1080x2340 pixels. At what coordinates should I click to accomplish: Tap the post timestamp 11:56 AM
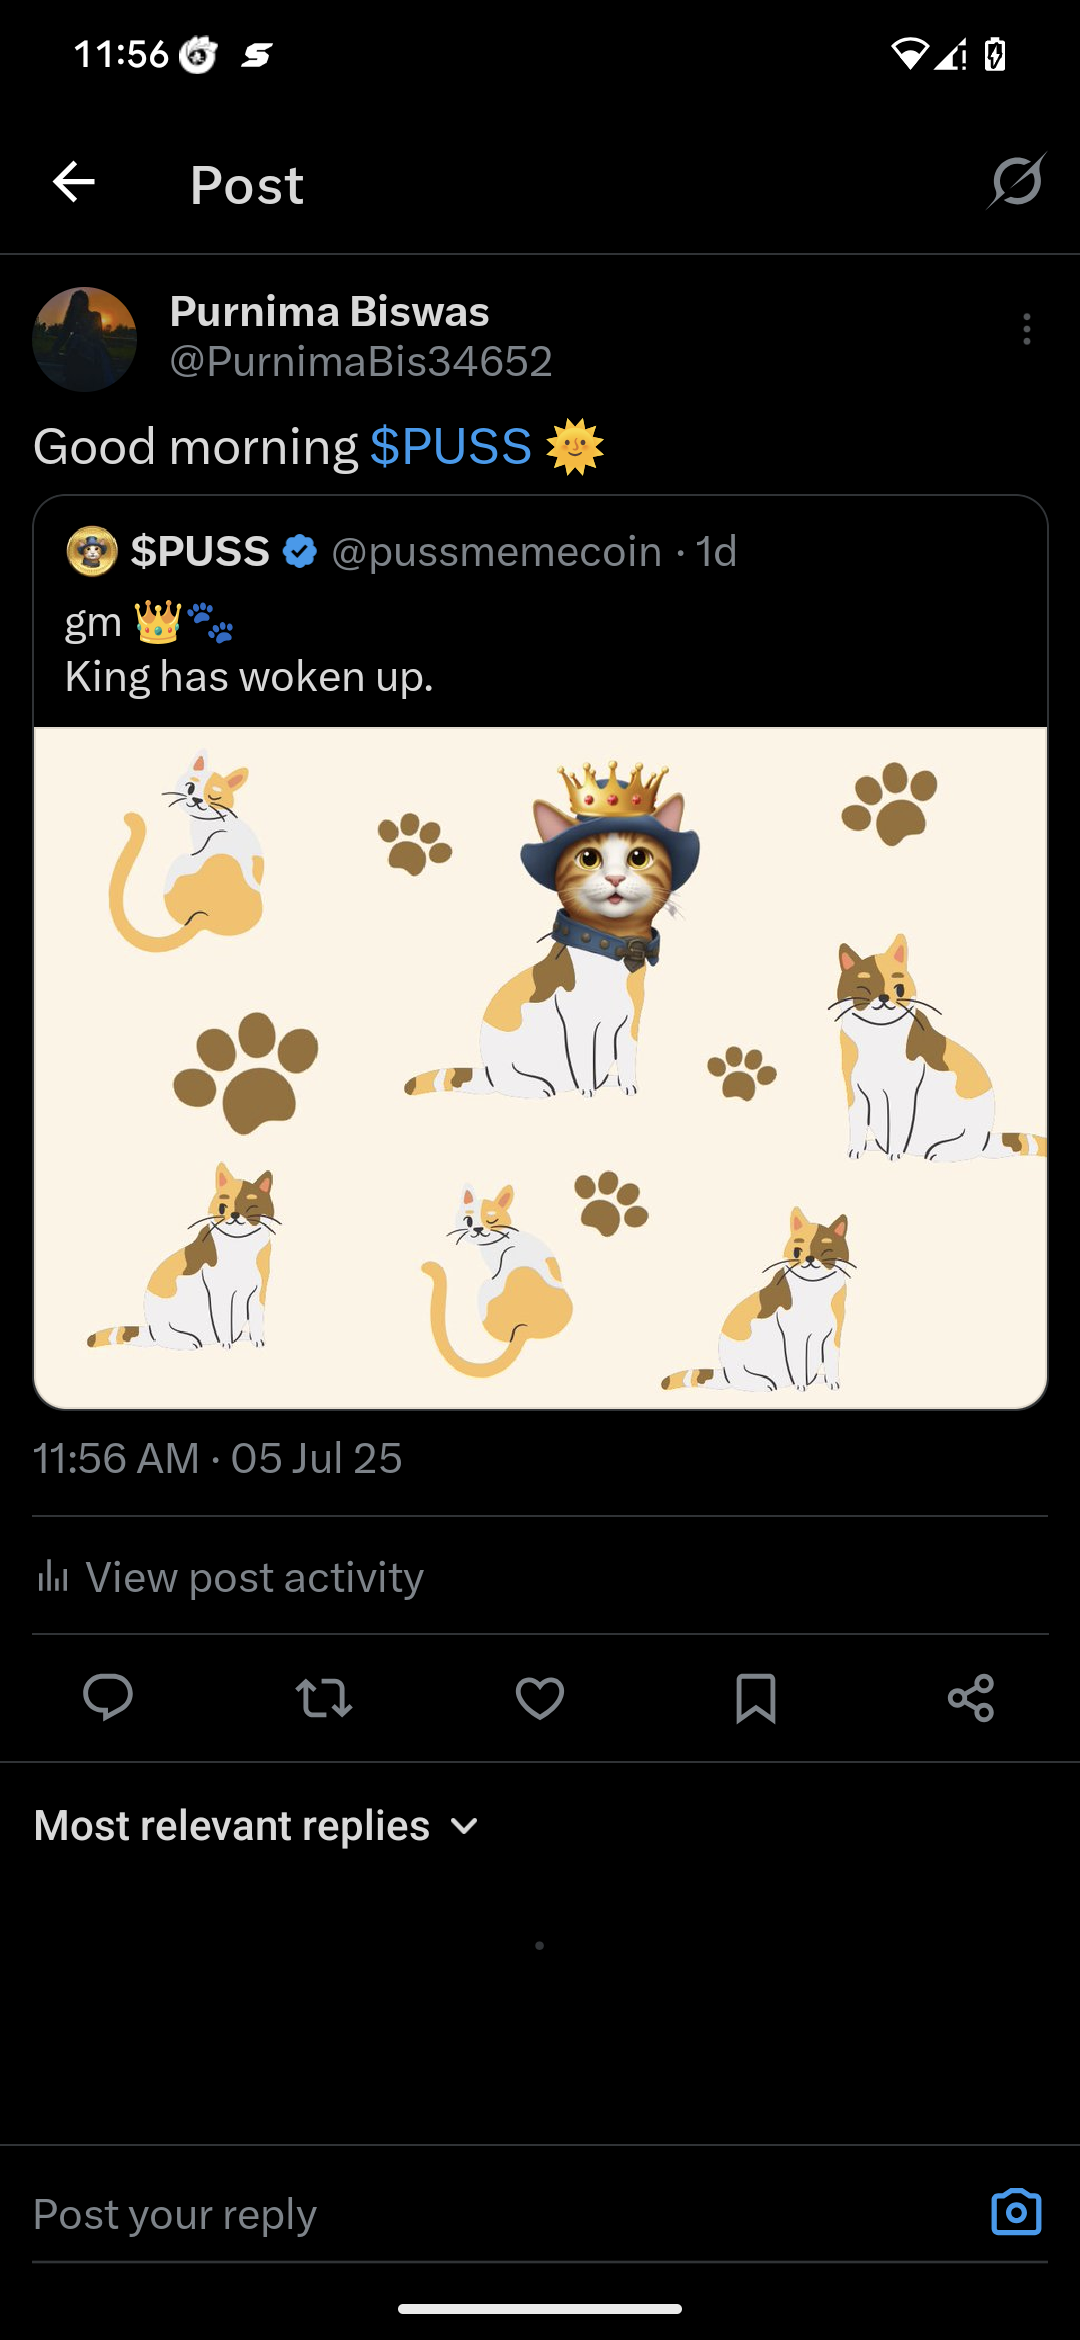point(116,1459)
